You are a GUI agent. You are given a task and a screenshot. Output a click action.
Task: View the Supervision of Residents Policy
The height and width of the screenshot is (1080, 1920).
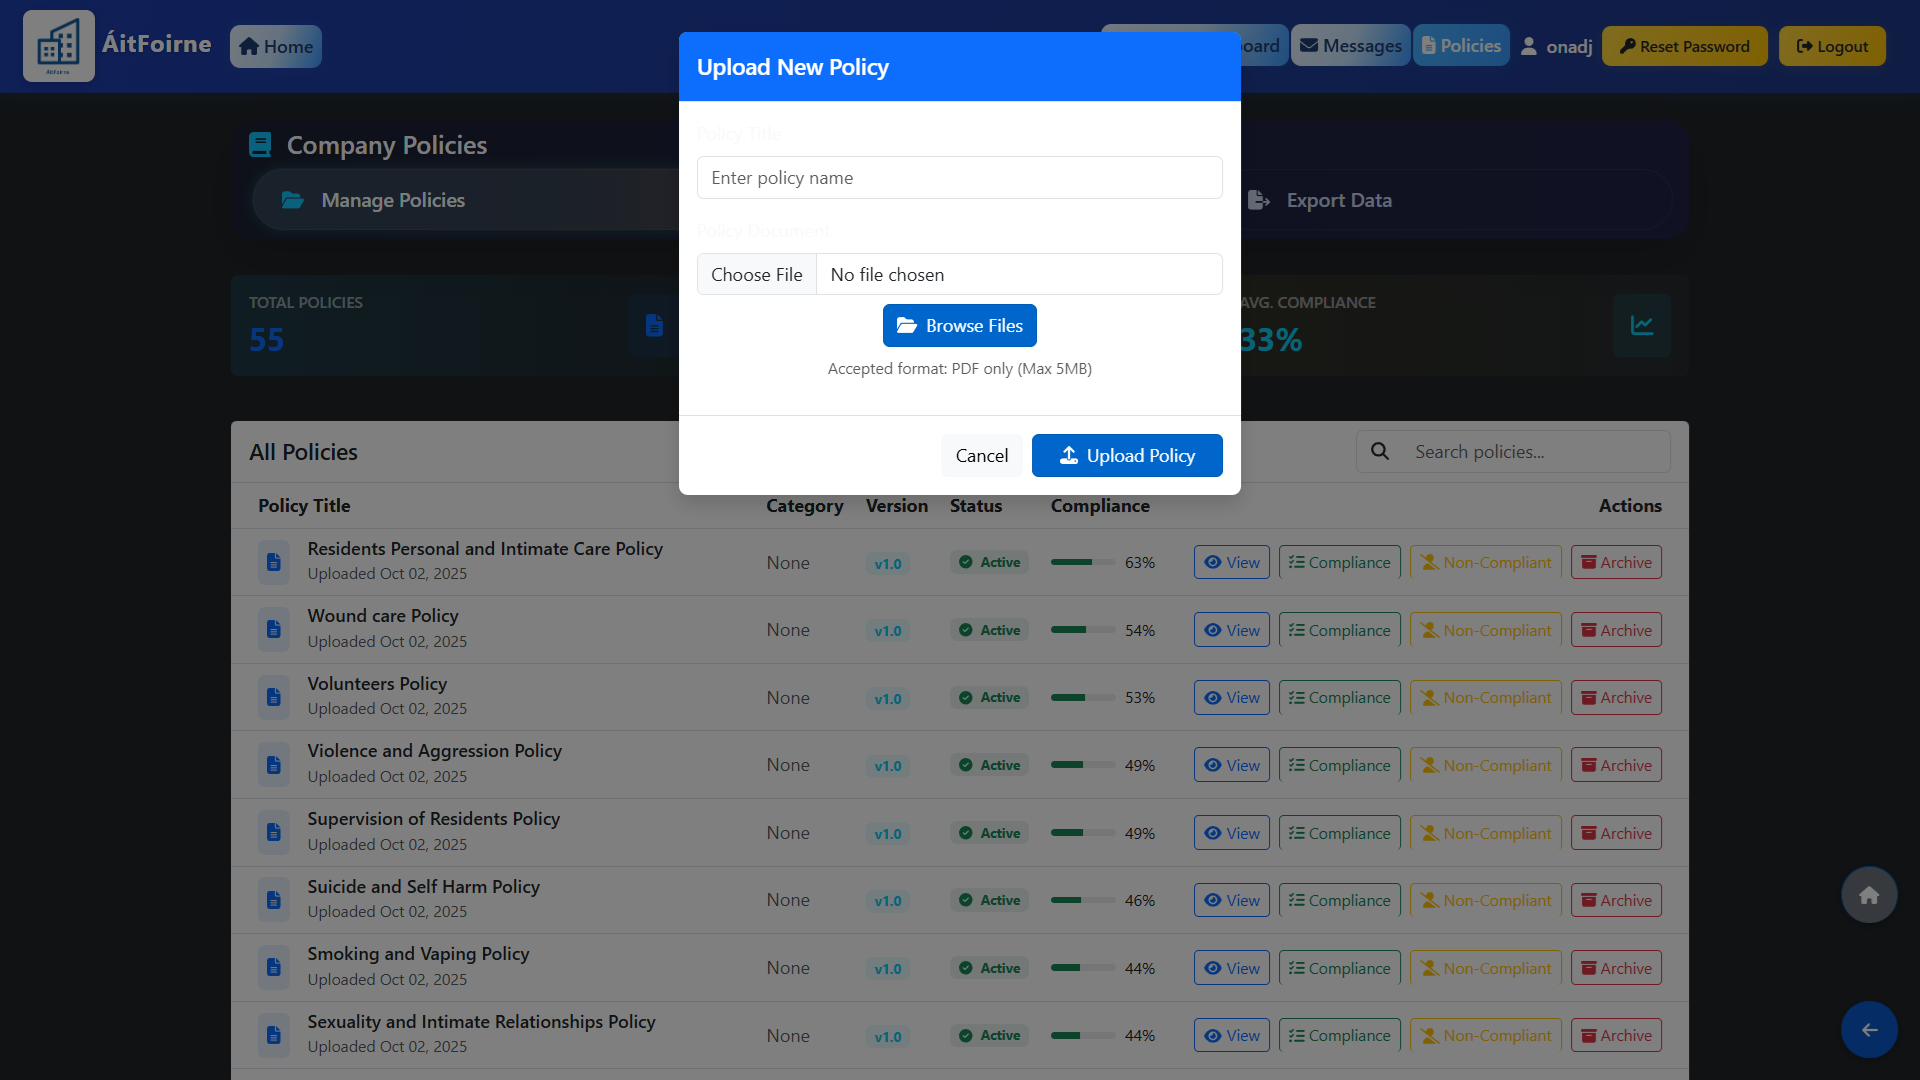click(x=1231, y=833)
